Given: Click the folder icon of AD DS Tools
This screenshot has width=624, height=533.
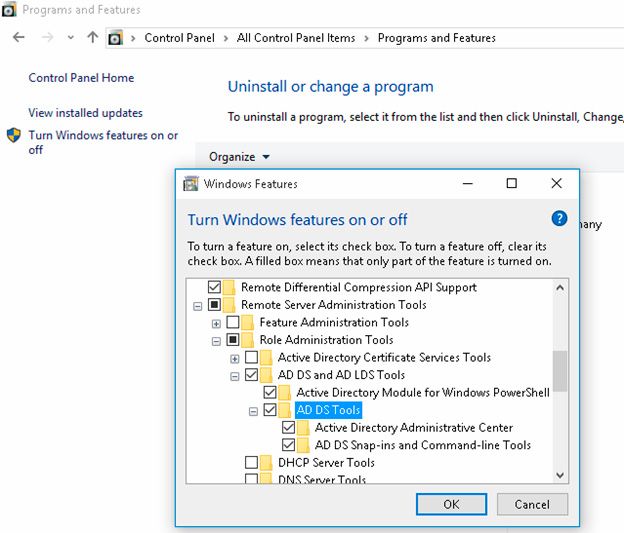Looking at the screenshot, I should coord(285,410).
